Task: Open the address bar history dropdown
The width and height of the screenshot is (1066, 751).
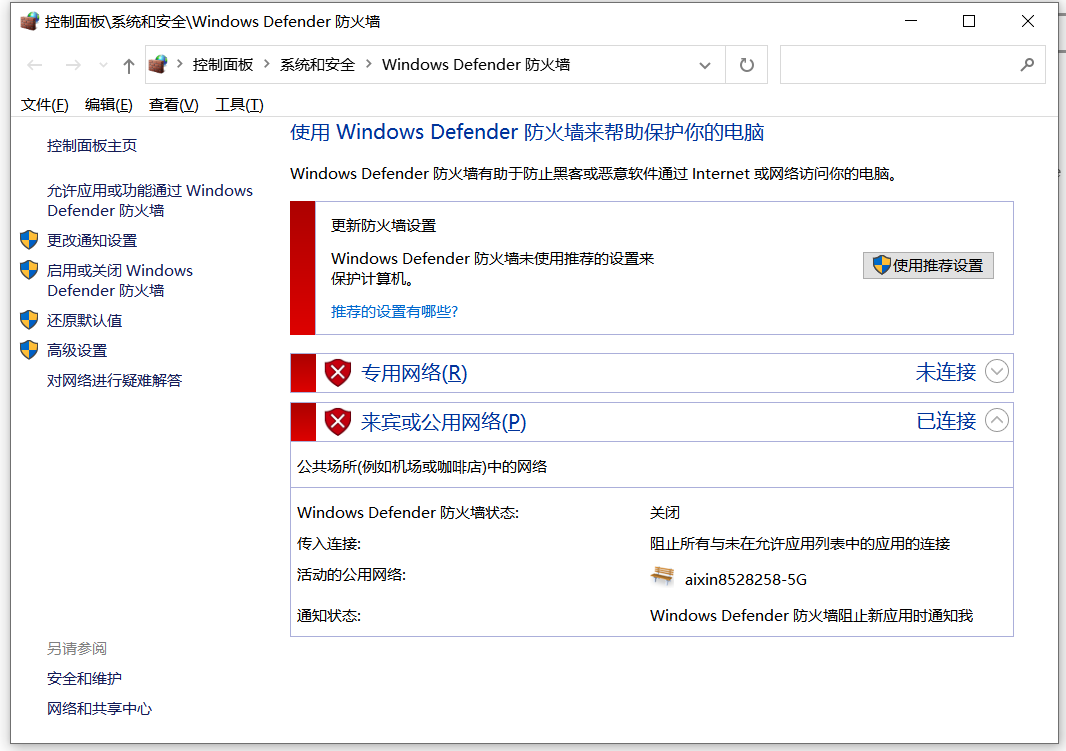Action: click(704, 65)
